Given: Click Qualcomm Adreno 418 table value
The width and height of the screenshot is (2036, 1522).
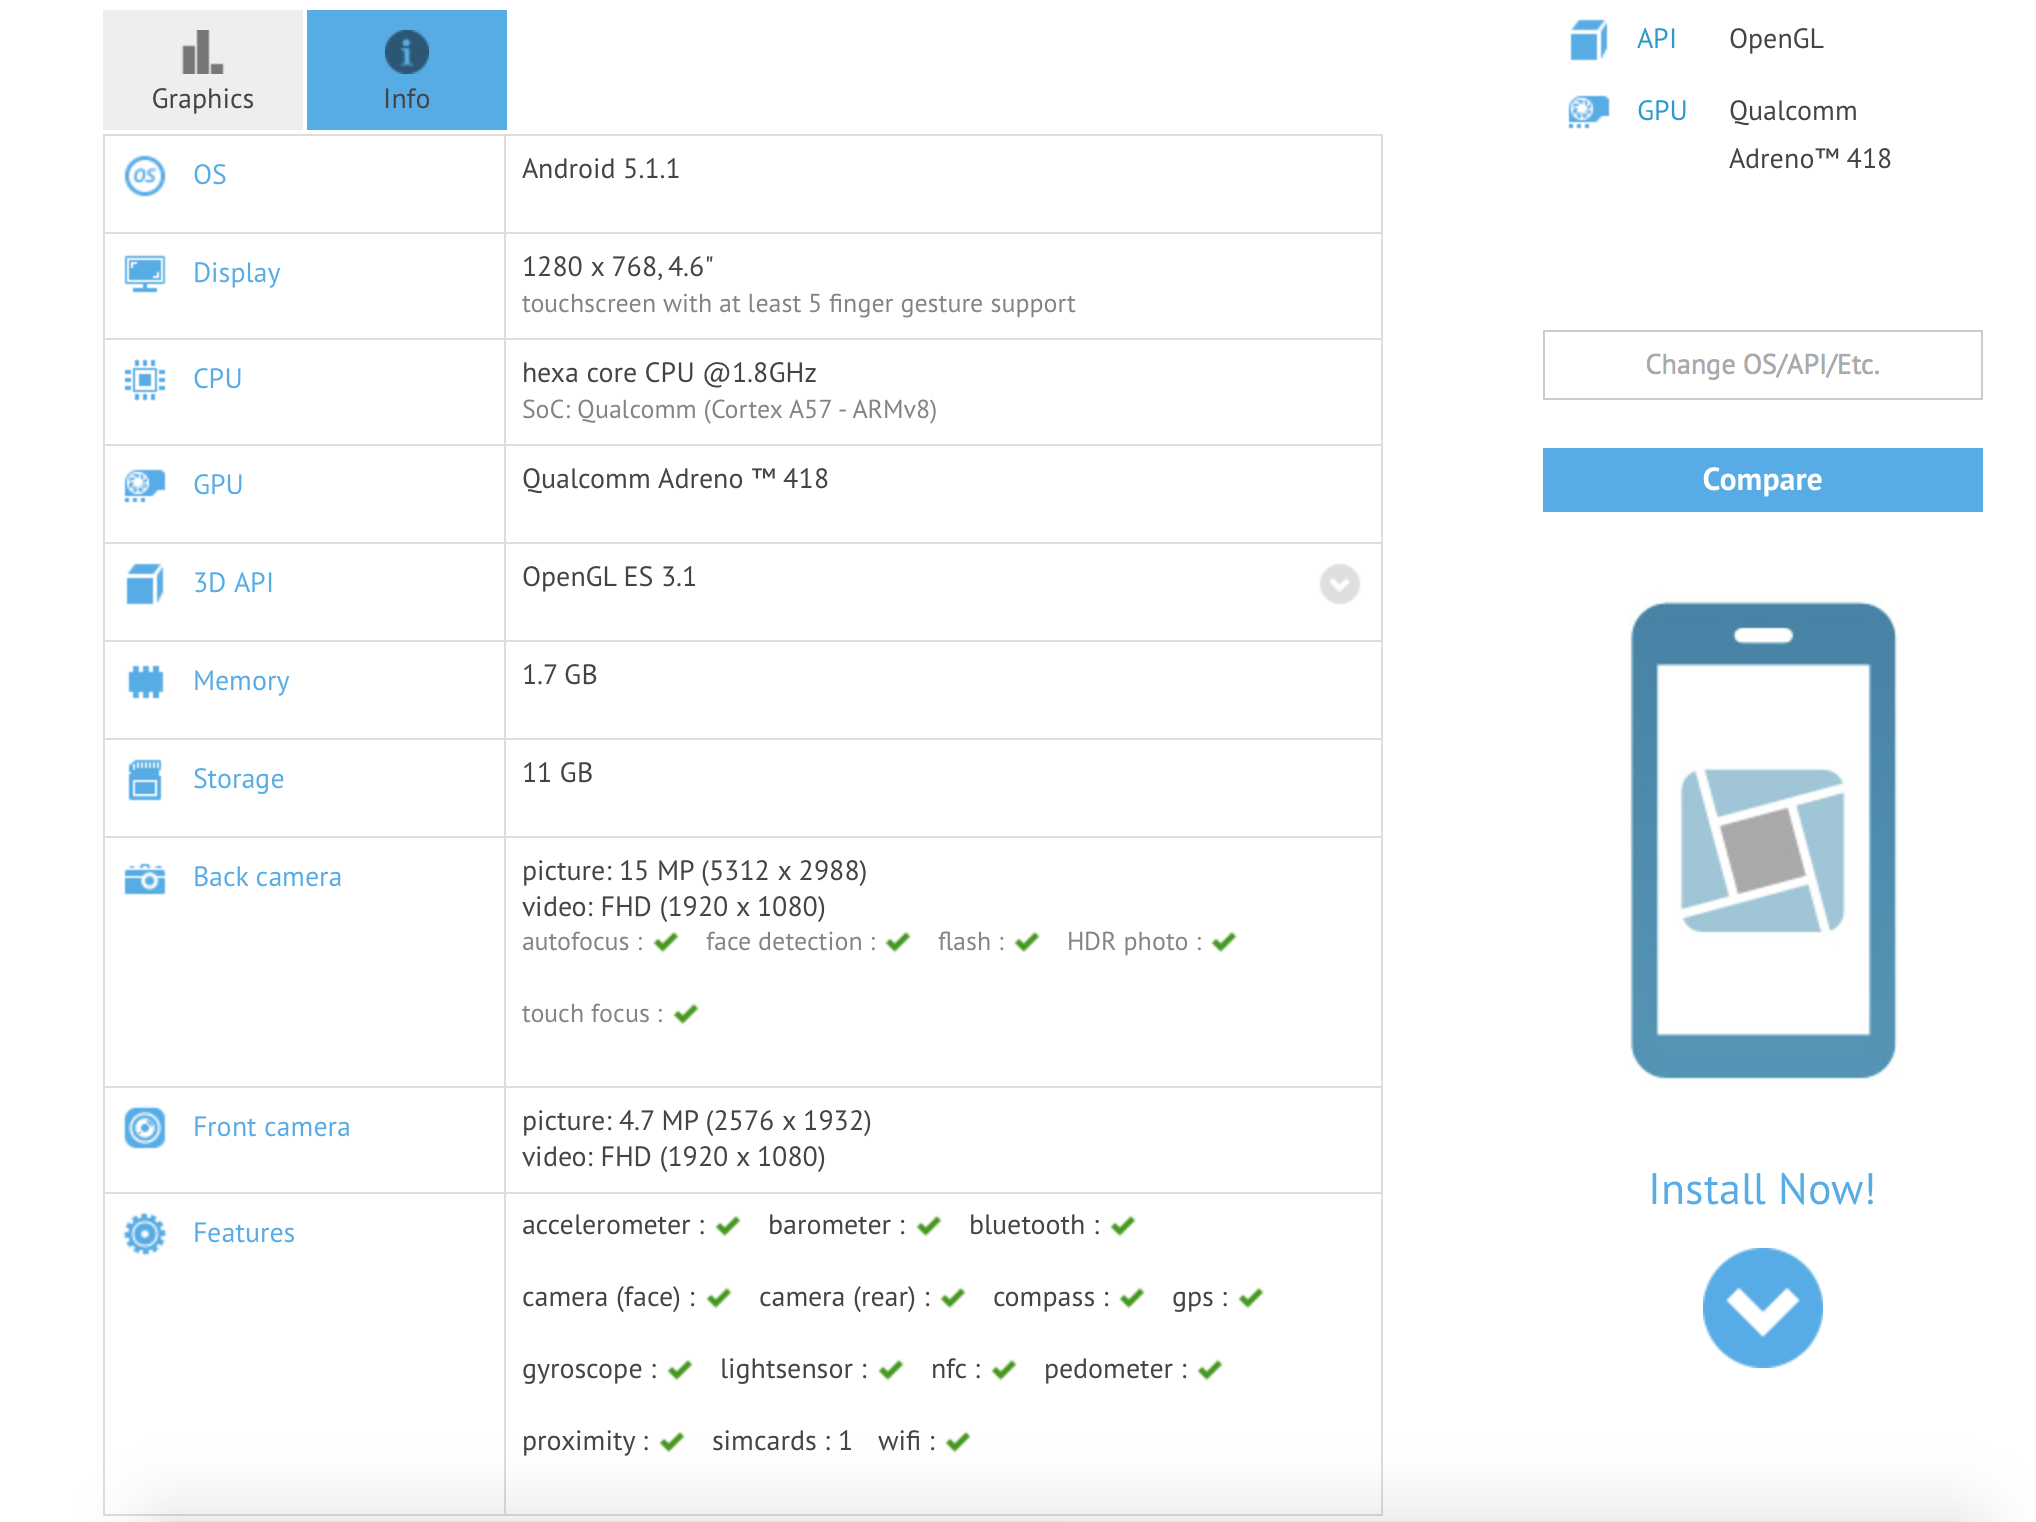Looking at the screenshot, I should (x=675, y=479).
